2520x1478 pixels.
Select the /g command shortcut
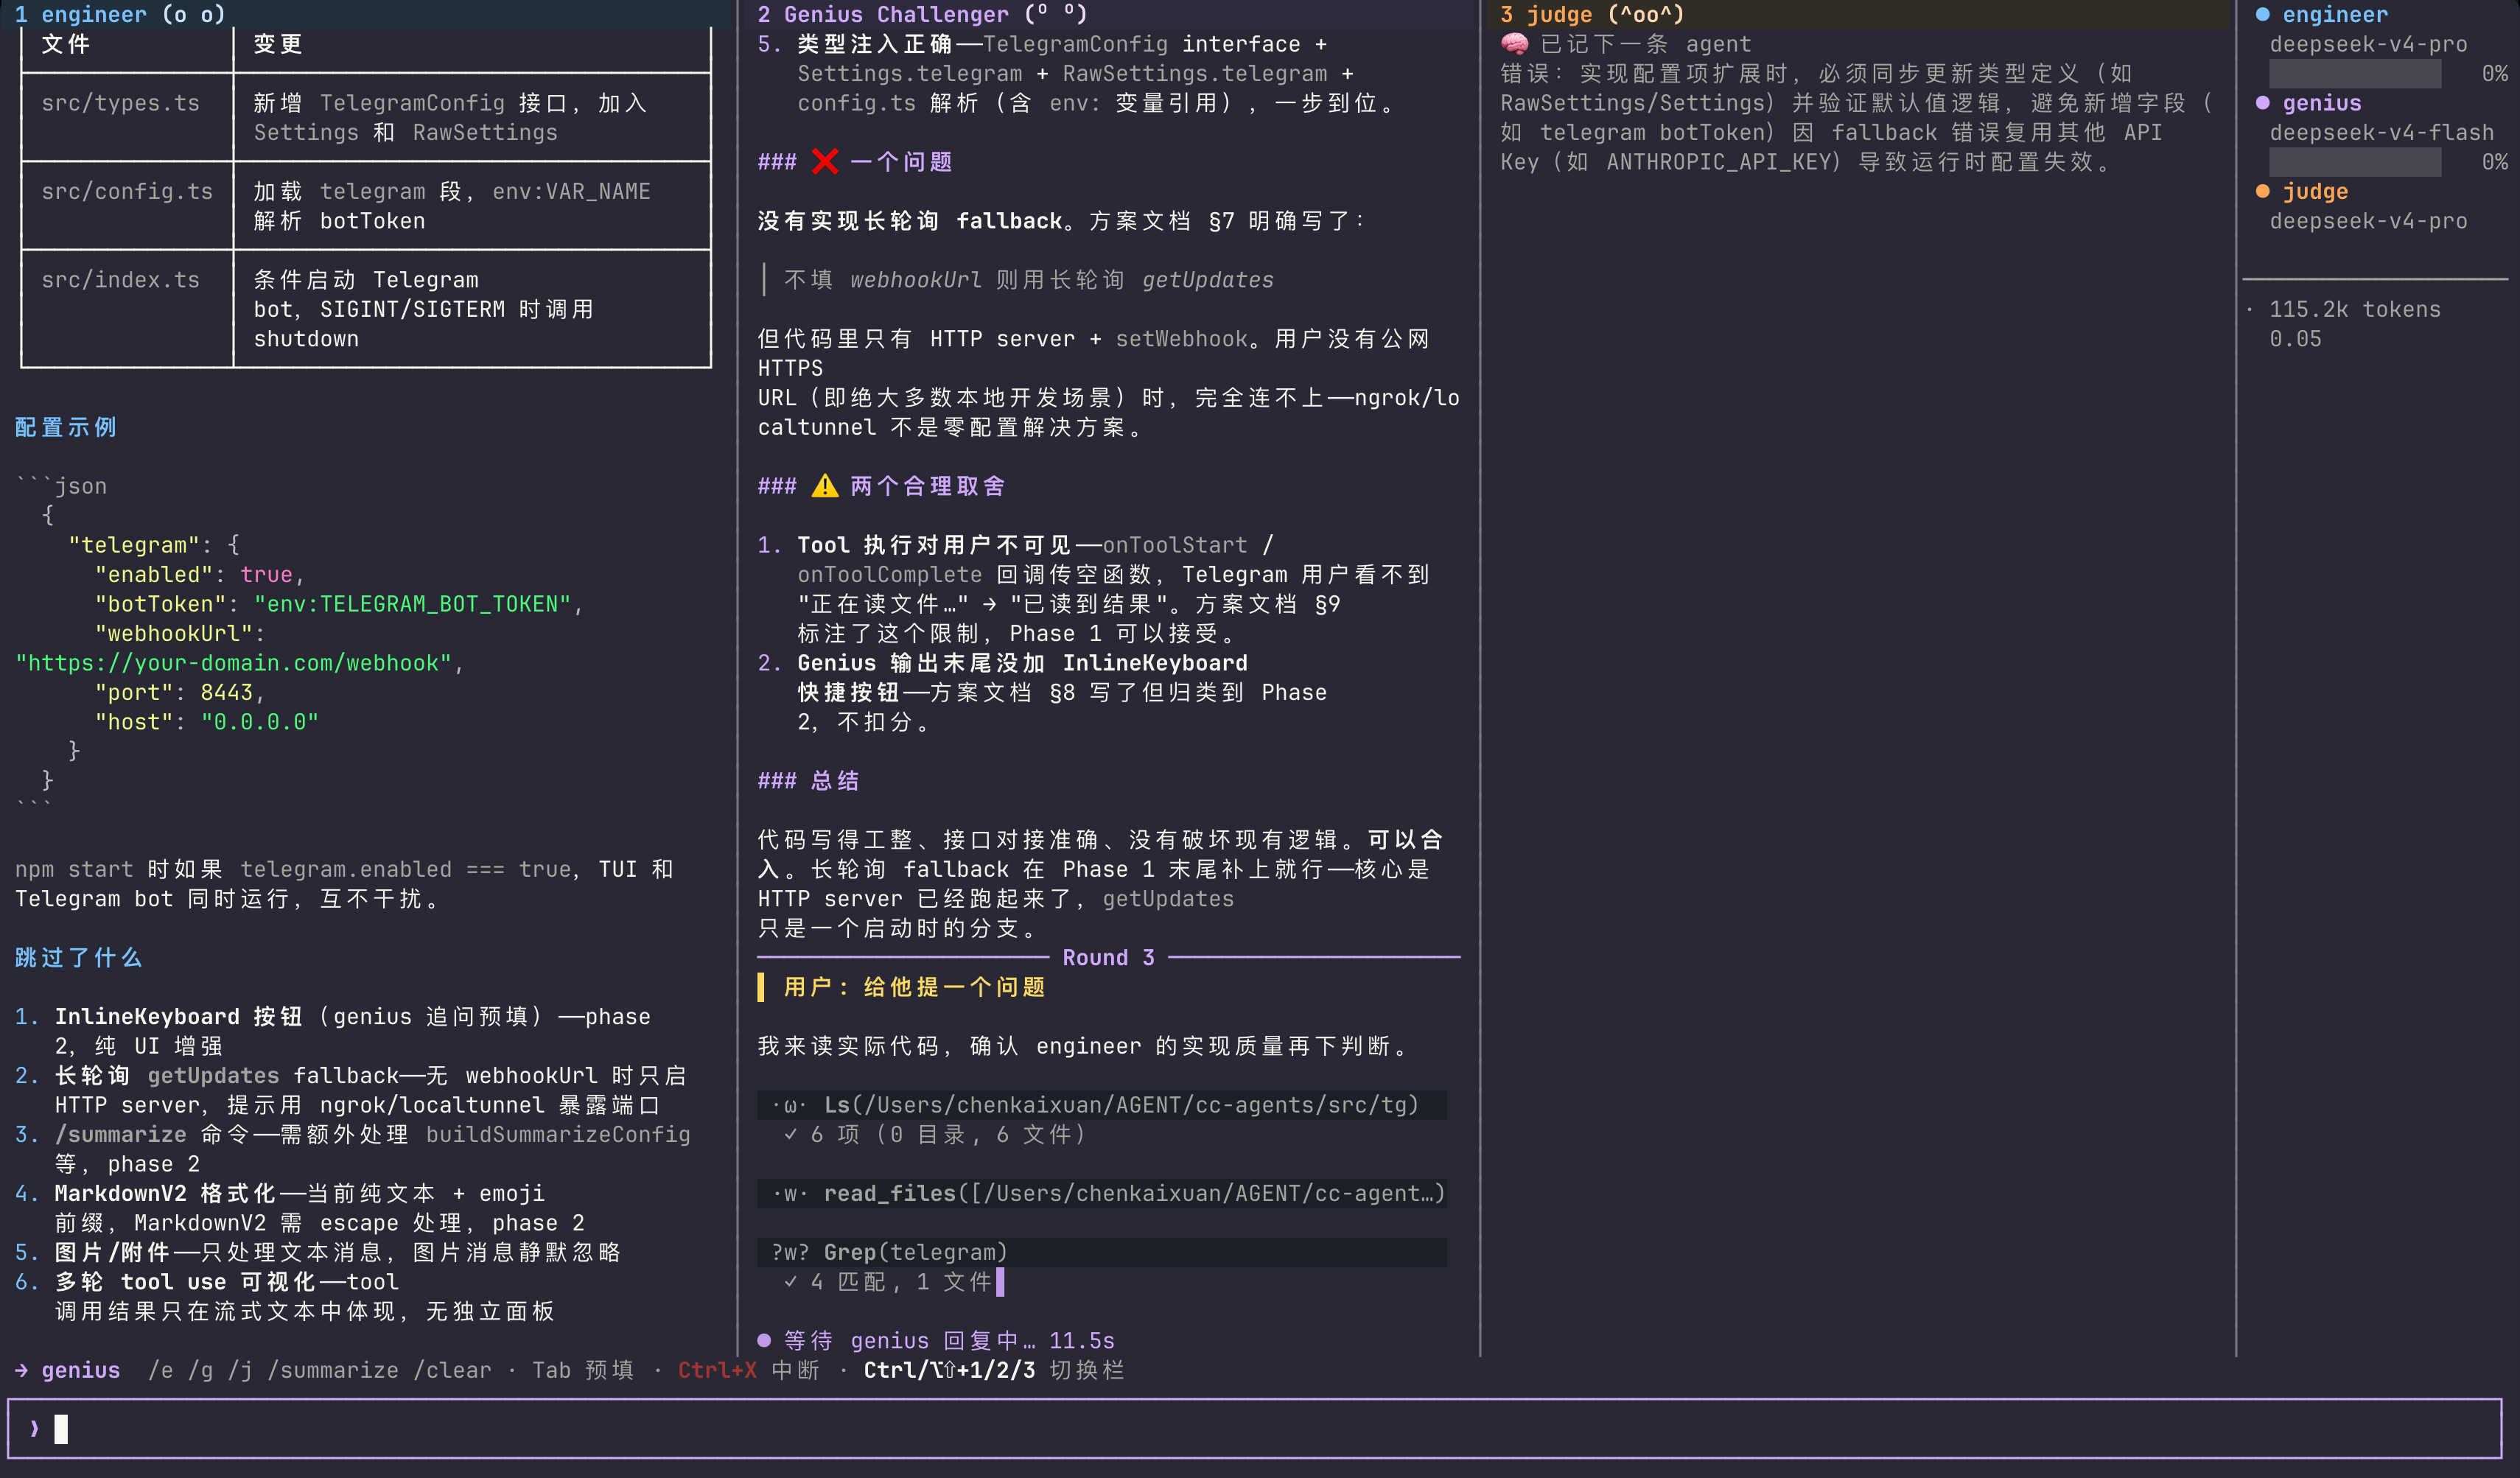(x=201, y=1370)
